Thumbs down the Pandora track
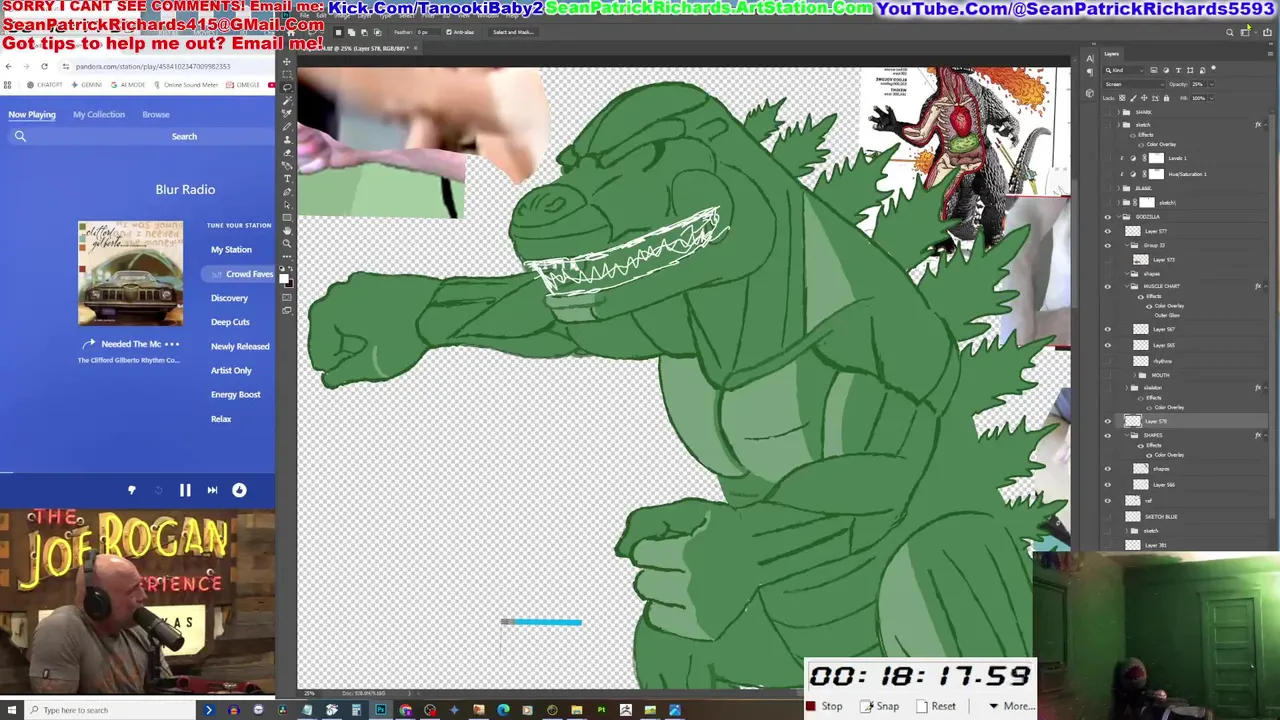Viewport: 1280px width, 720px height. [131, 490]
